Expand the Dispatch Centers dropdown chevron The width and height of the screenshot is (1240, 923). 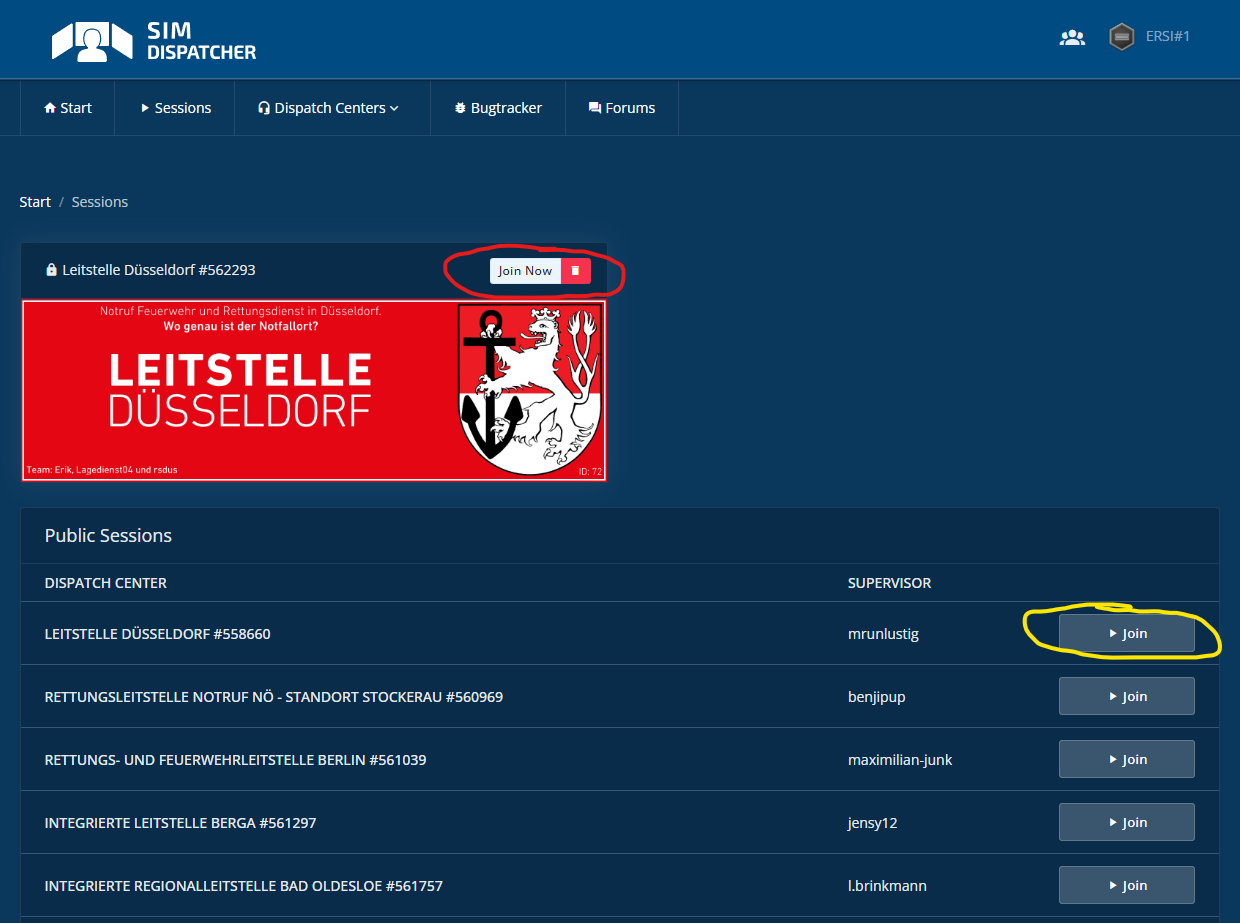click(x=395, y=108)
